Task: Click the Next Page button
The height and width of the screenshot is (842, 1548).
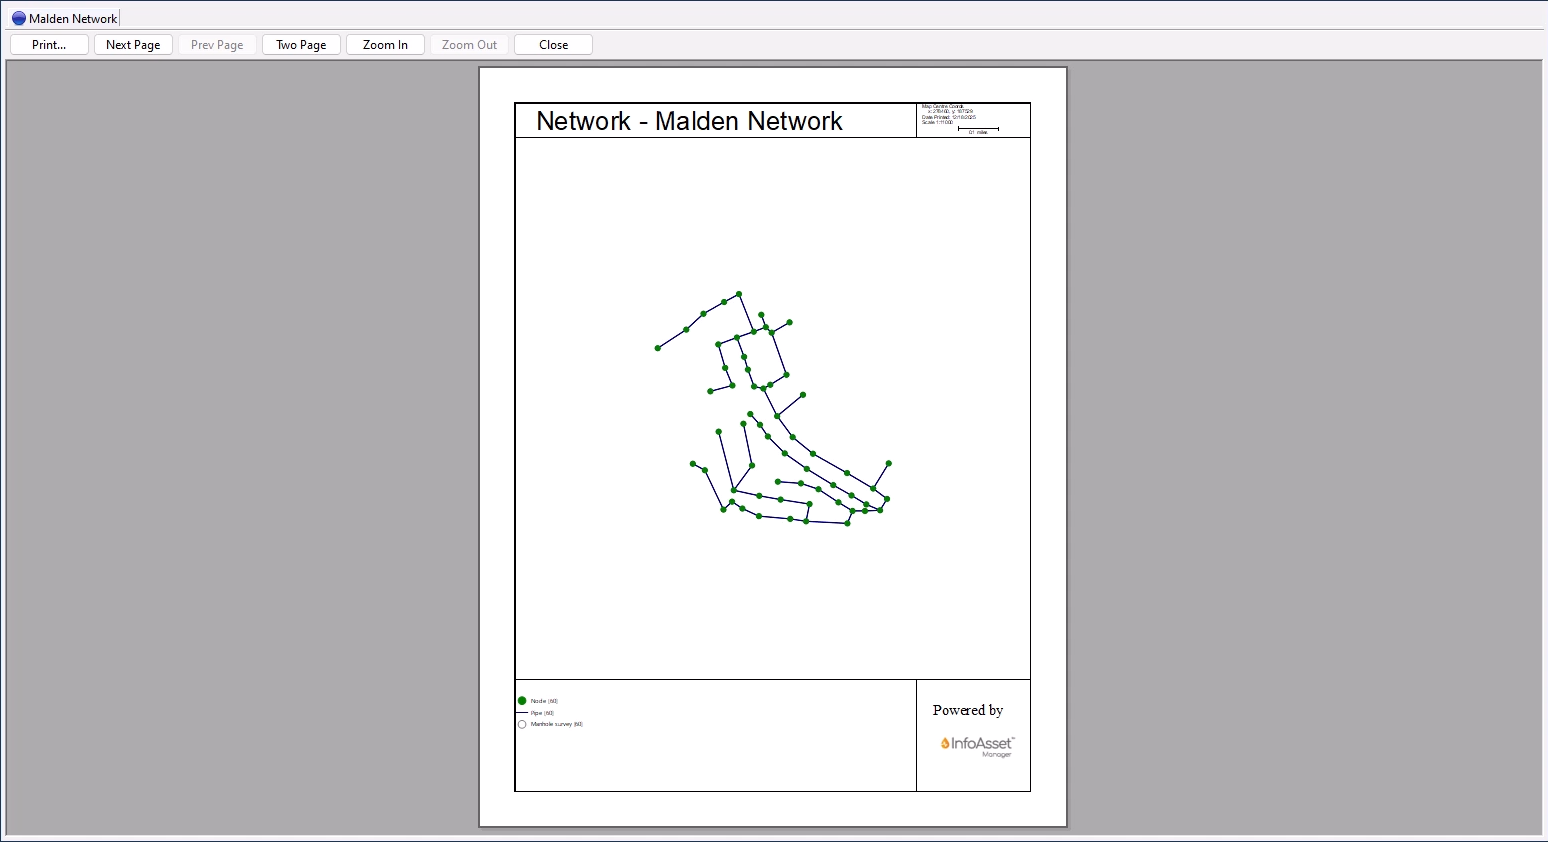Action: click(x=133, y=44)
